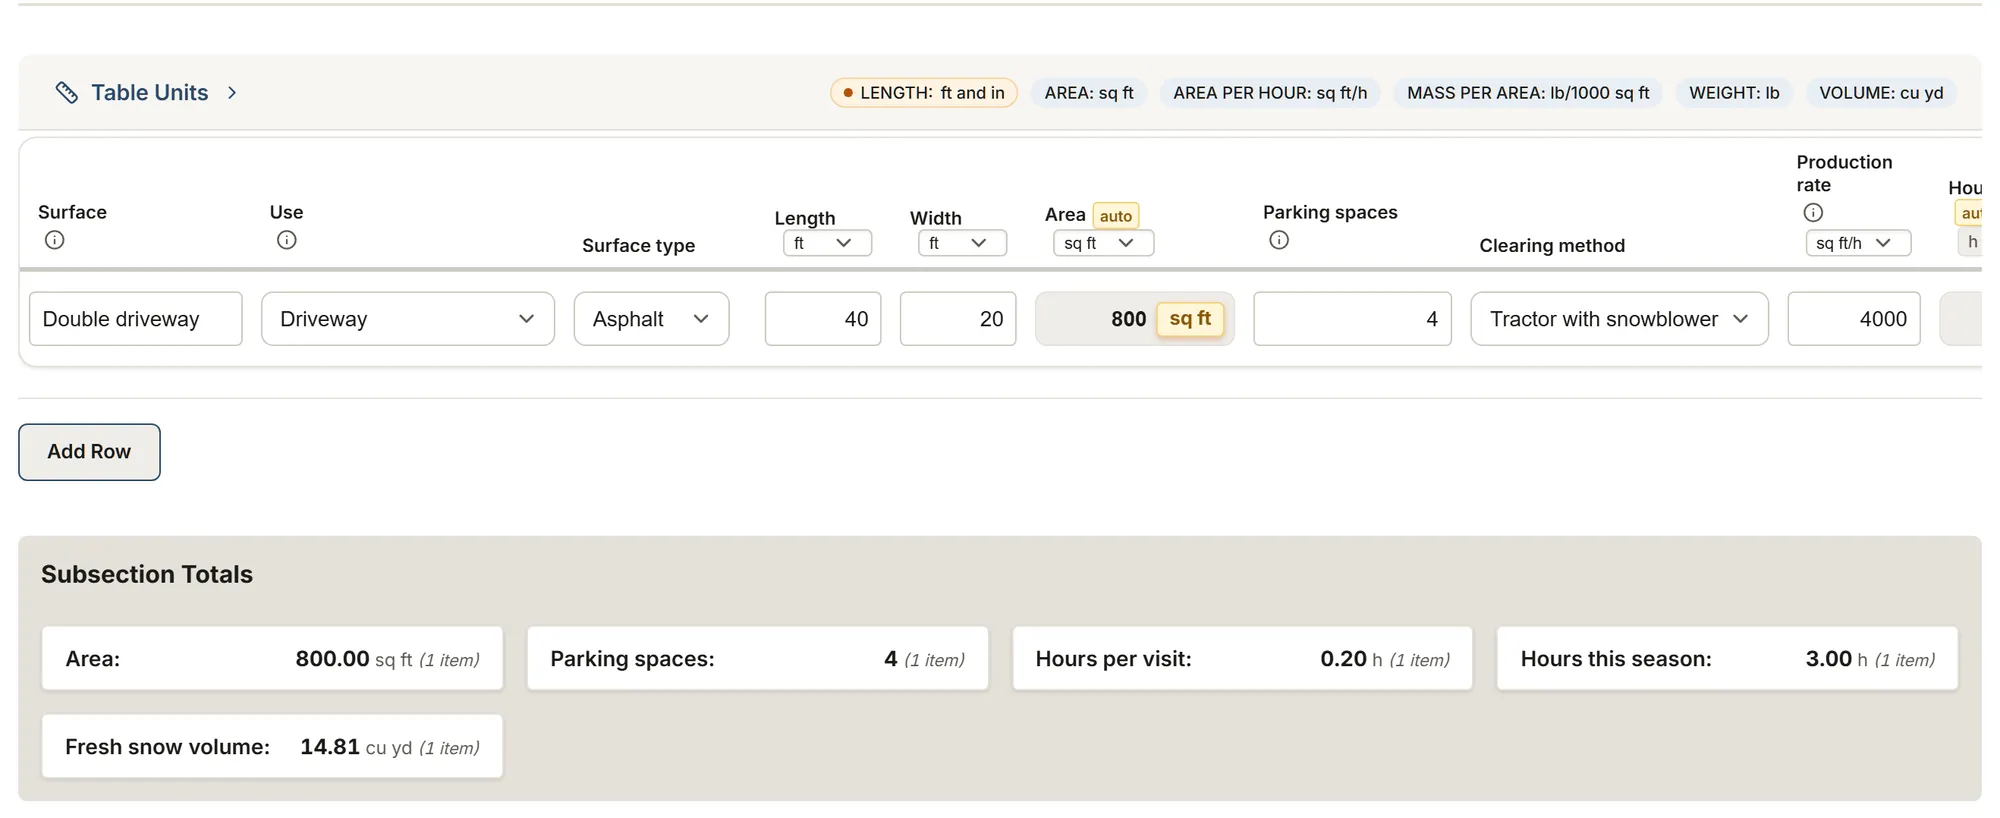
Task: Click the sq ft badge in Area cell
Action: coord(1190,319)
